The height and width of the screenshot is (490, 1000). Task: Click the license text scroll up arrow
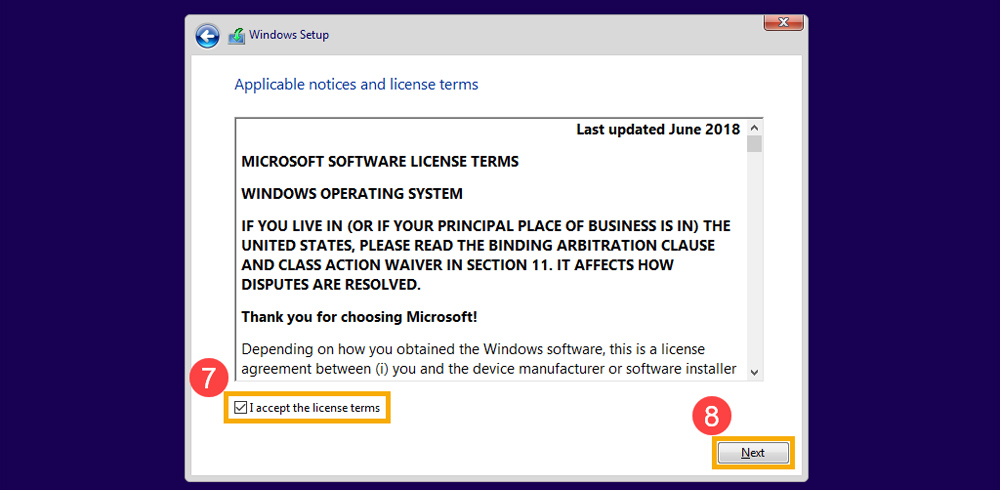(755, 128)
